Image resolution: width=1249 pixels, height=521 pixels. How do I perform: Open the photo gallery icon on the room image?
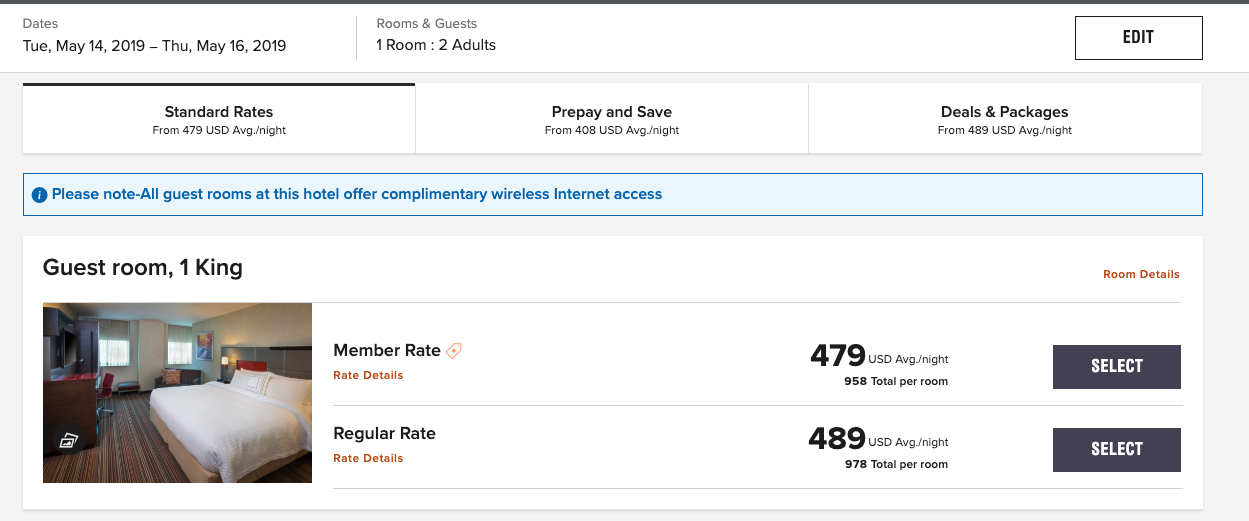pyautogui.click(x=69, y=440)
